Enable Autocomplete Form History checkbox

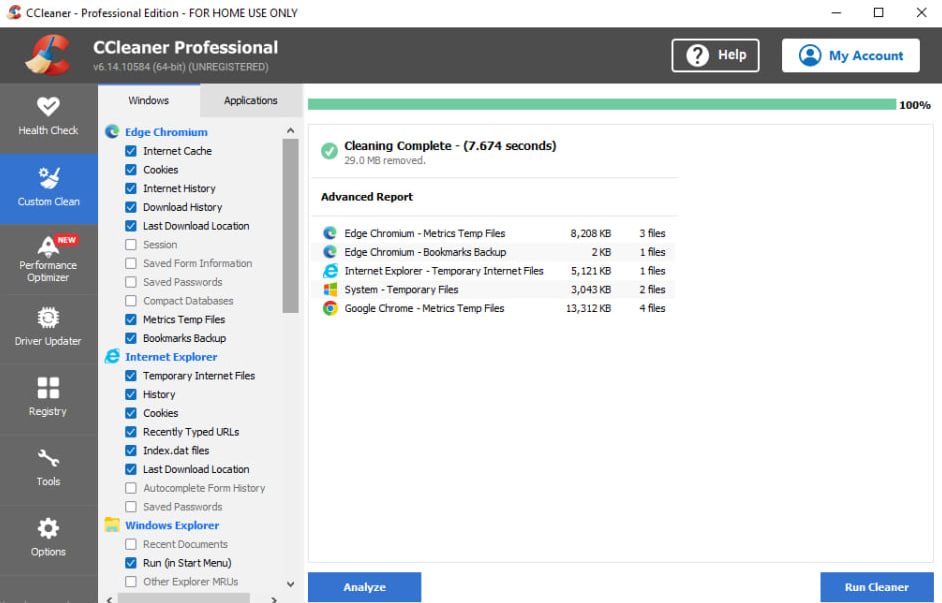(130, 488)
